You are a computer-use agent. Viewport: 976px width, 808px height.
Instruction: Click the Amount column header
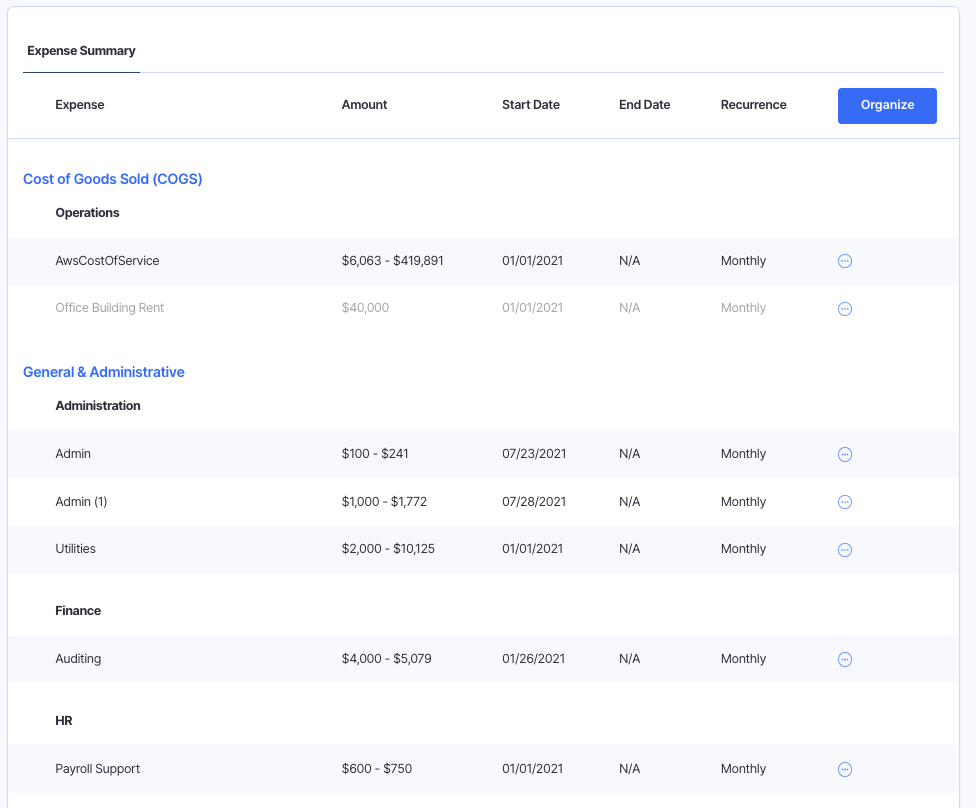[x=364, y=105]
